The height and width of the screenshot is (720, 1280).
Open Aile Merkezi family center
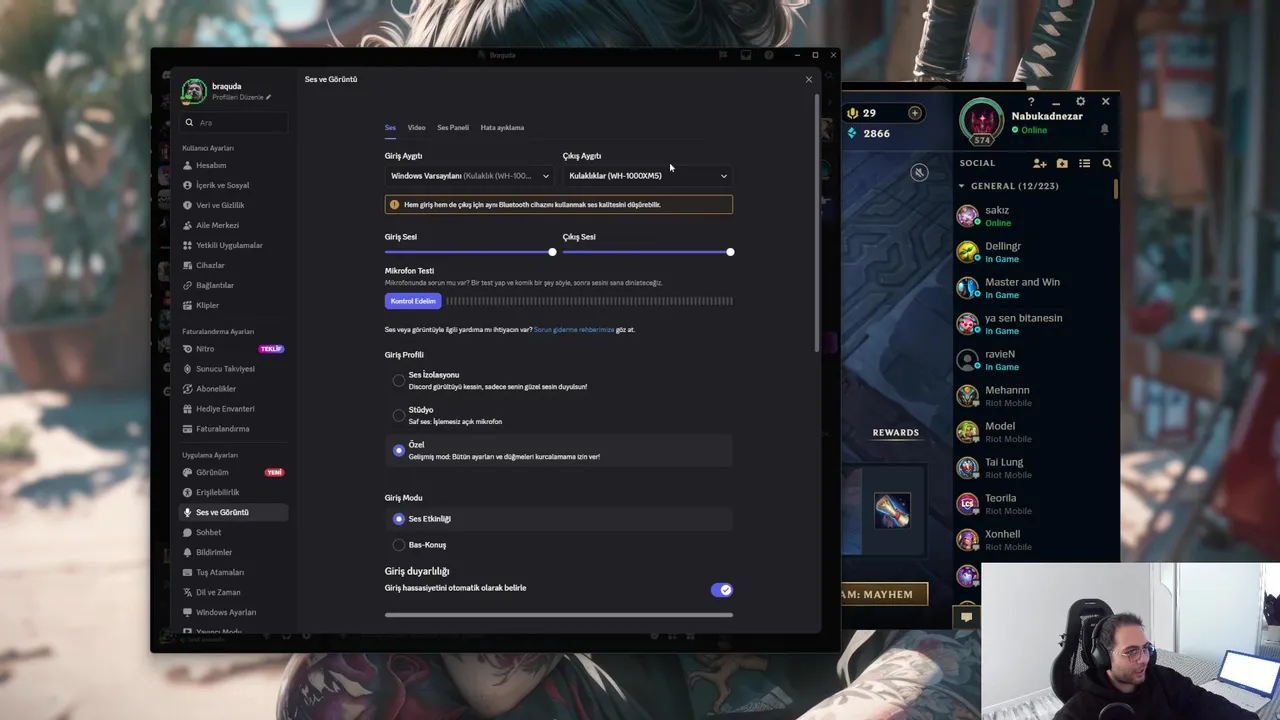click(233, 225)
